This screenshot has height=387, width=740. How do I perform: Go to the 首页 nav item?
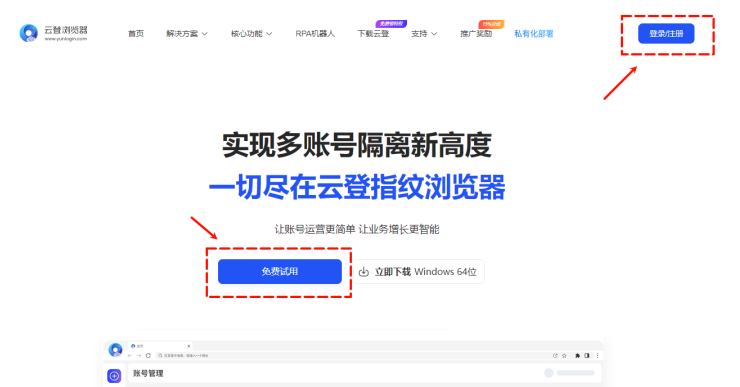tap(136, 34)
